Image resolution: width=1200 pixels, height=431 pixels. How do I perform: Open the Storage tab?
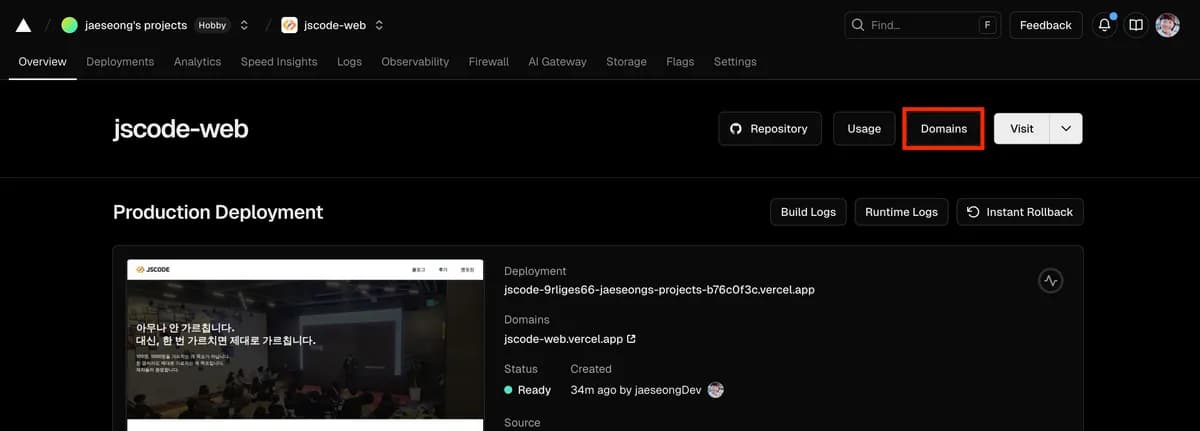click(x=626, y=62)
